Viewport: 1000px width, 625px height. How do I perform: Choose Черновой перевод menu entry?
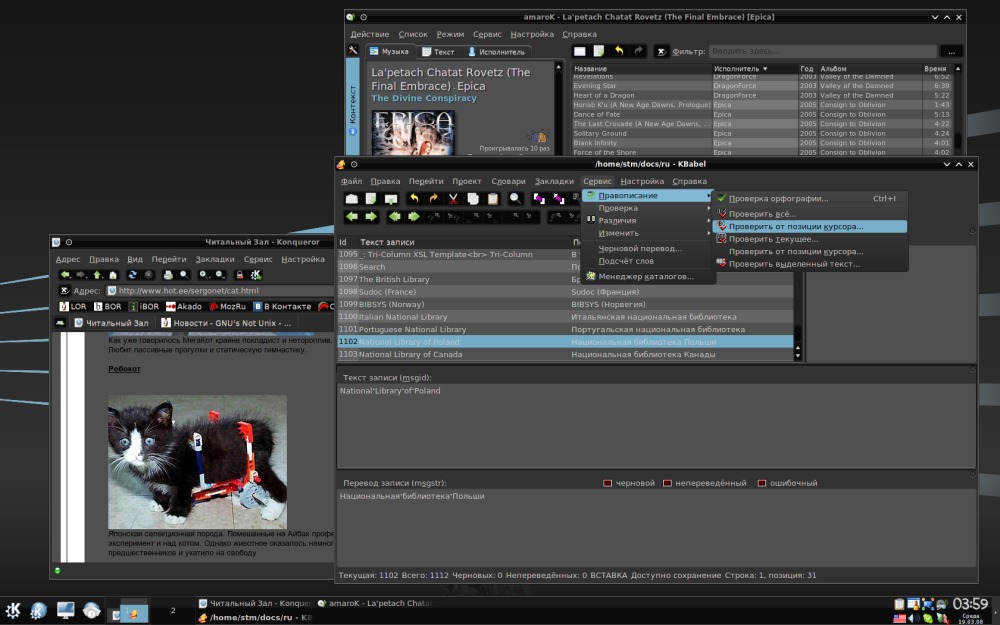tap(647, 249)
